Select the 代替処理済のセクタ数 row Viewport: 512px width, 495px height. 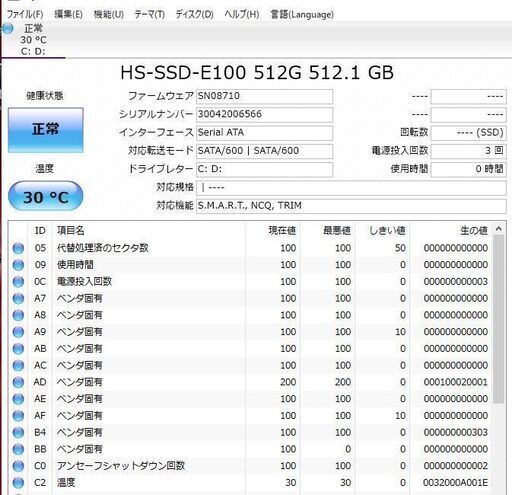click(250, 248)
